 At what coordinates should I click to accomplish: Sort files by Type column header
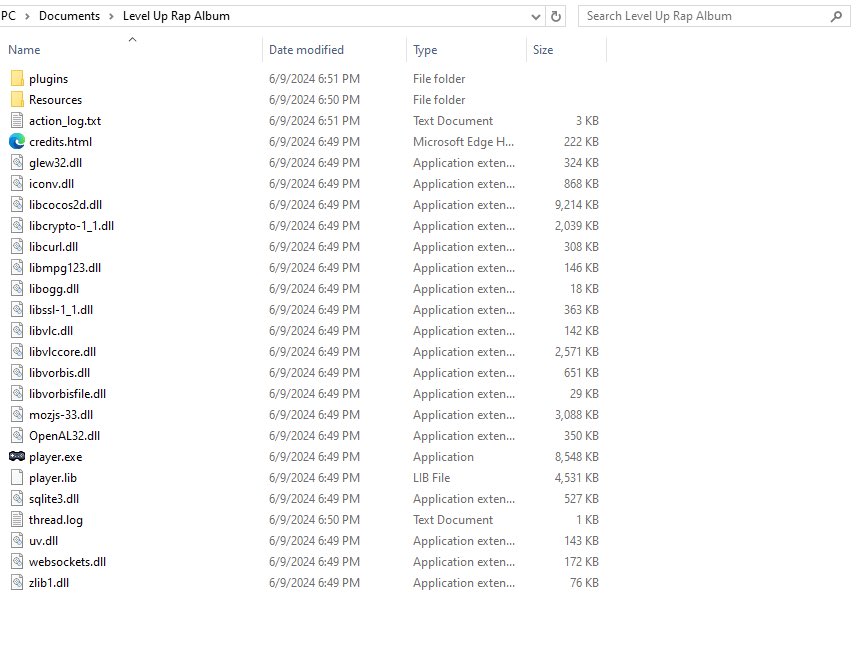(x=425, y=50)
